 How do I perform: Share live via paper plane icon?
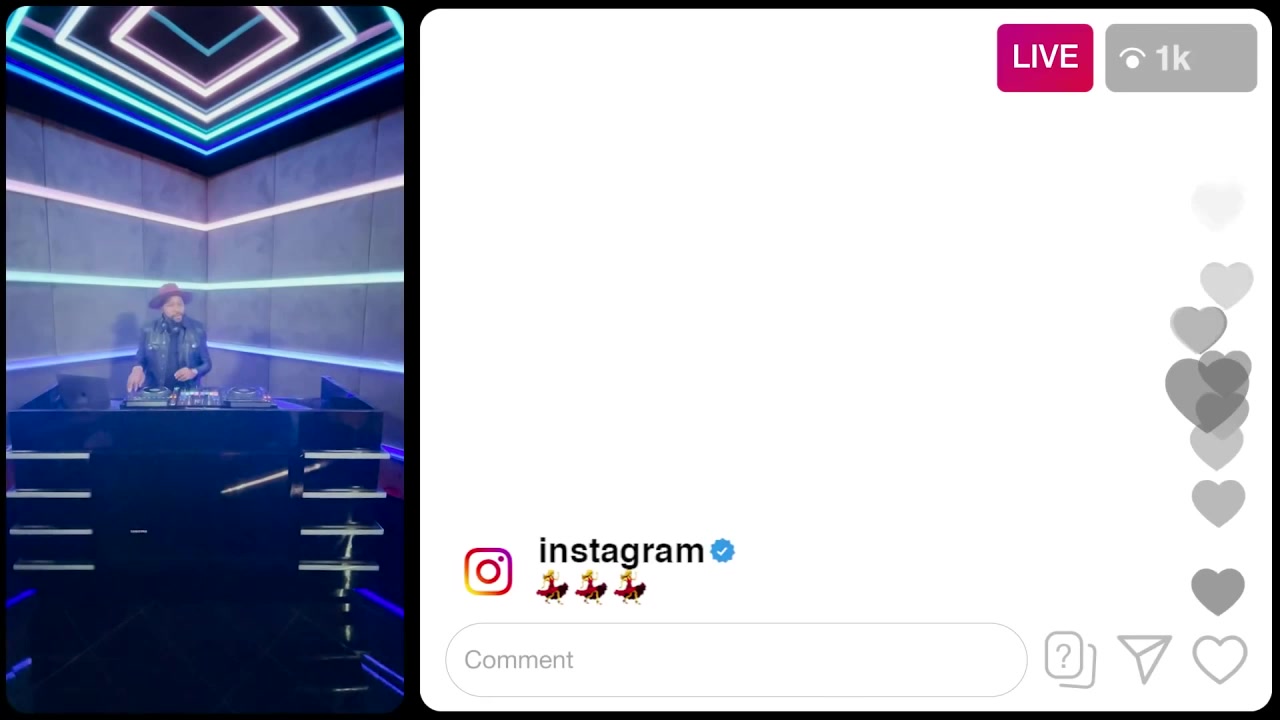(1144, 659)
